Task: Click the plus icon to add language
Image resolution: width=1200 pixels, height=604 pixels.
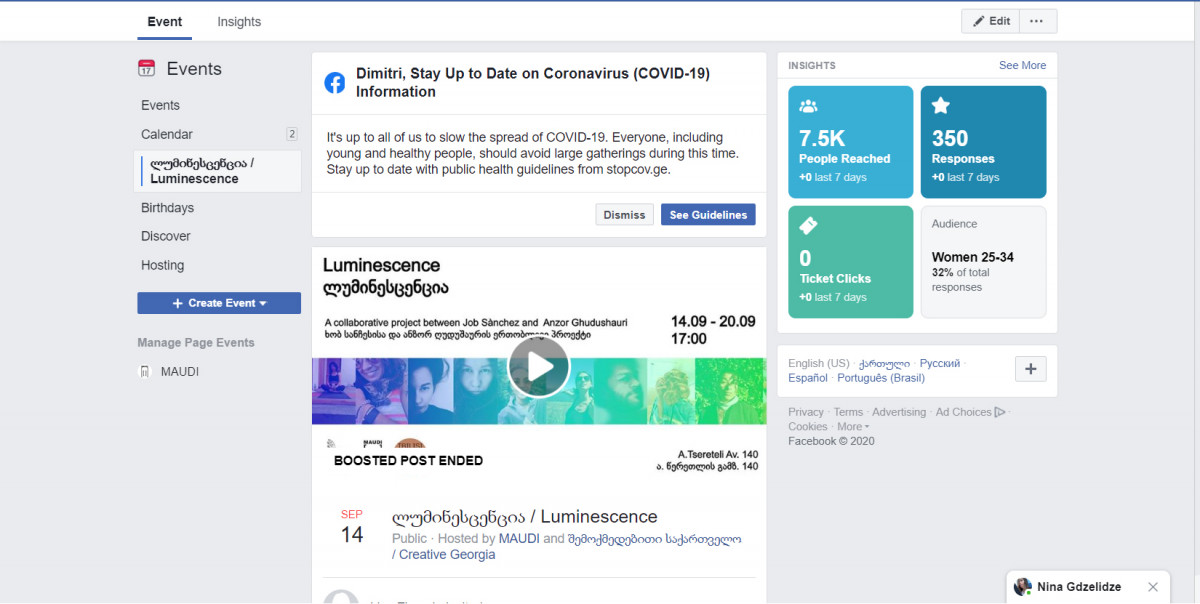Action: 1030,369
